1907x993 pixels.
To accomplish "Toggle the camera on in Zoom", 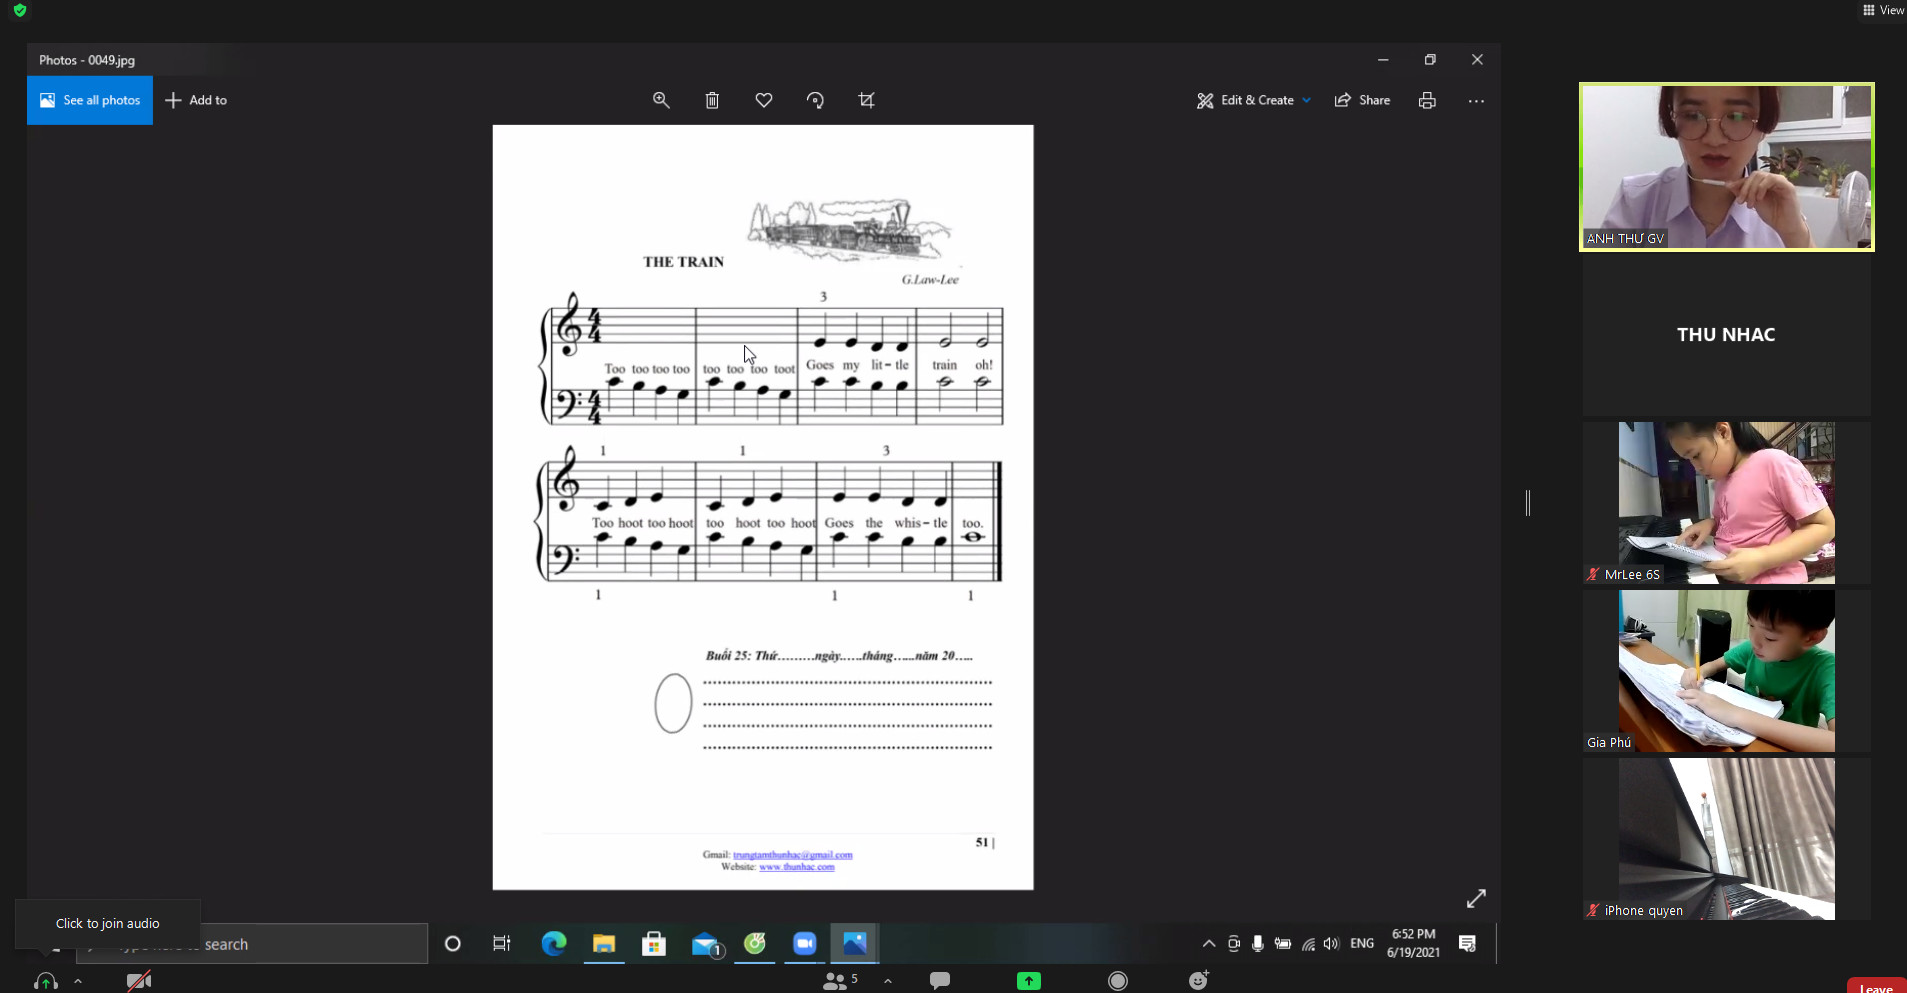I will coord(138,980).
